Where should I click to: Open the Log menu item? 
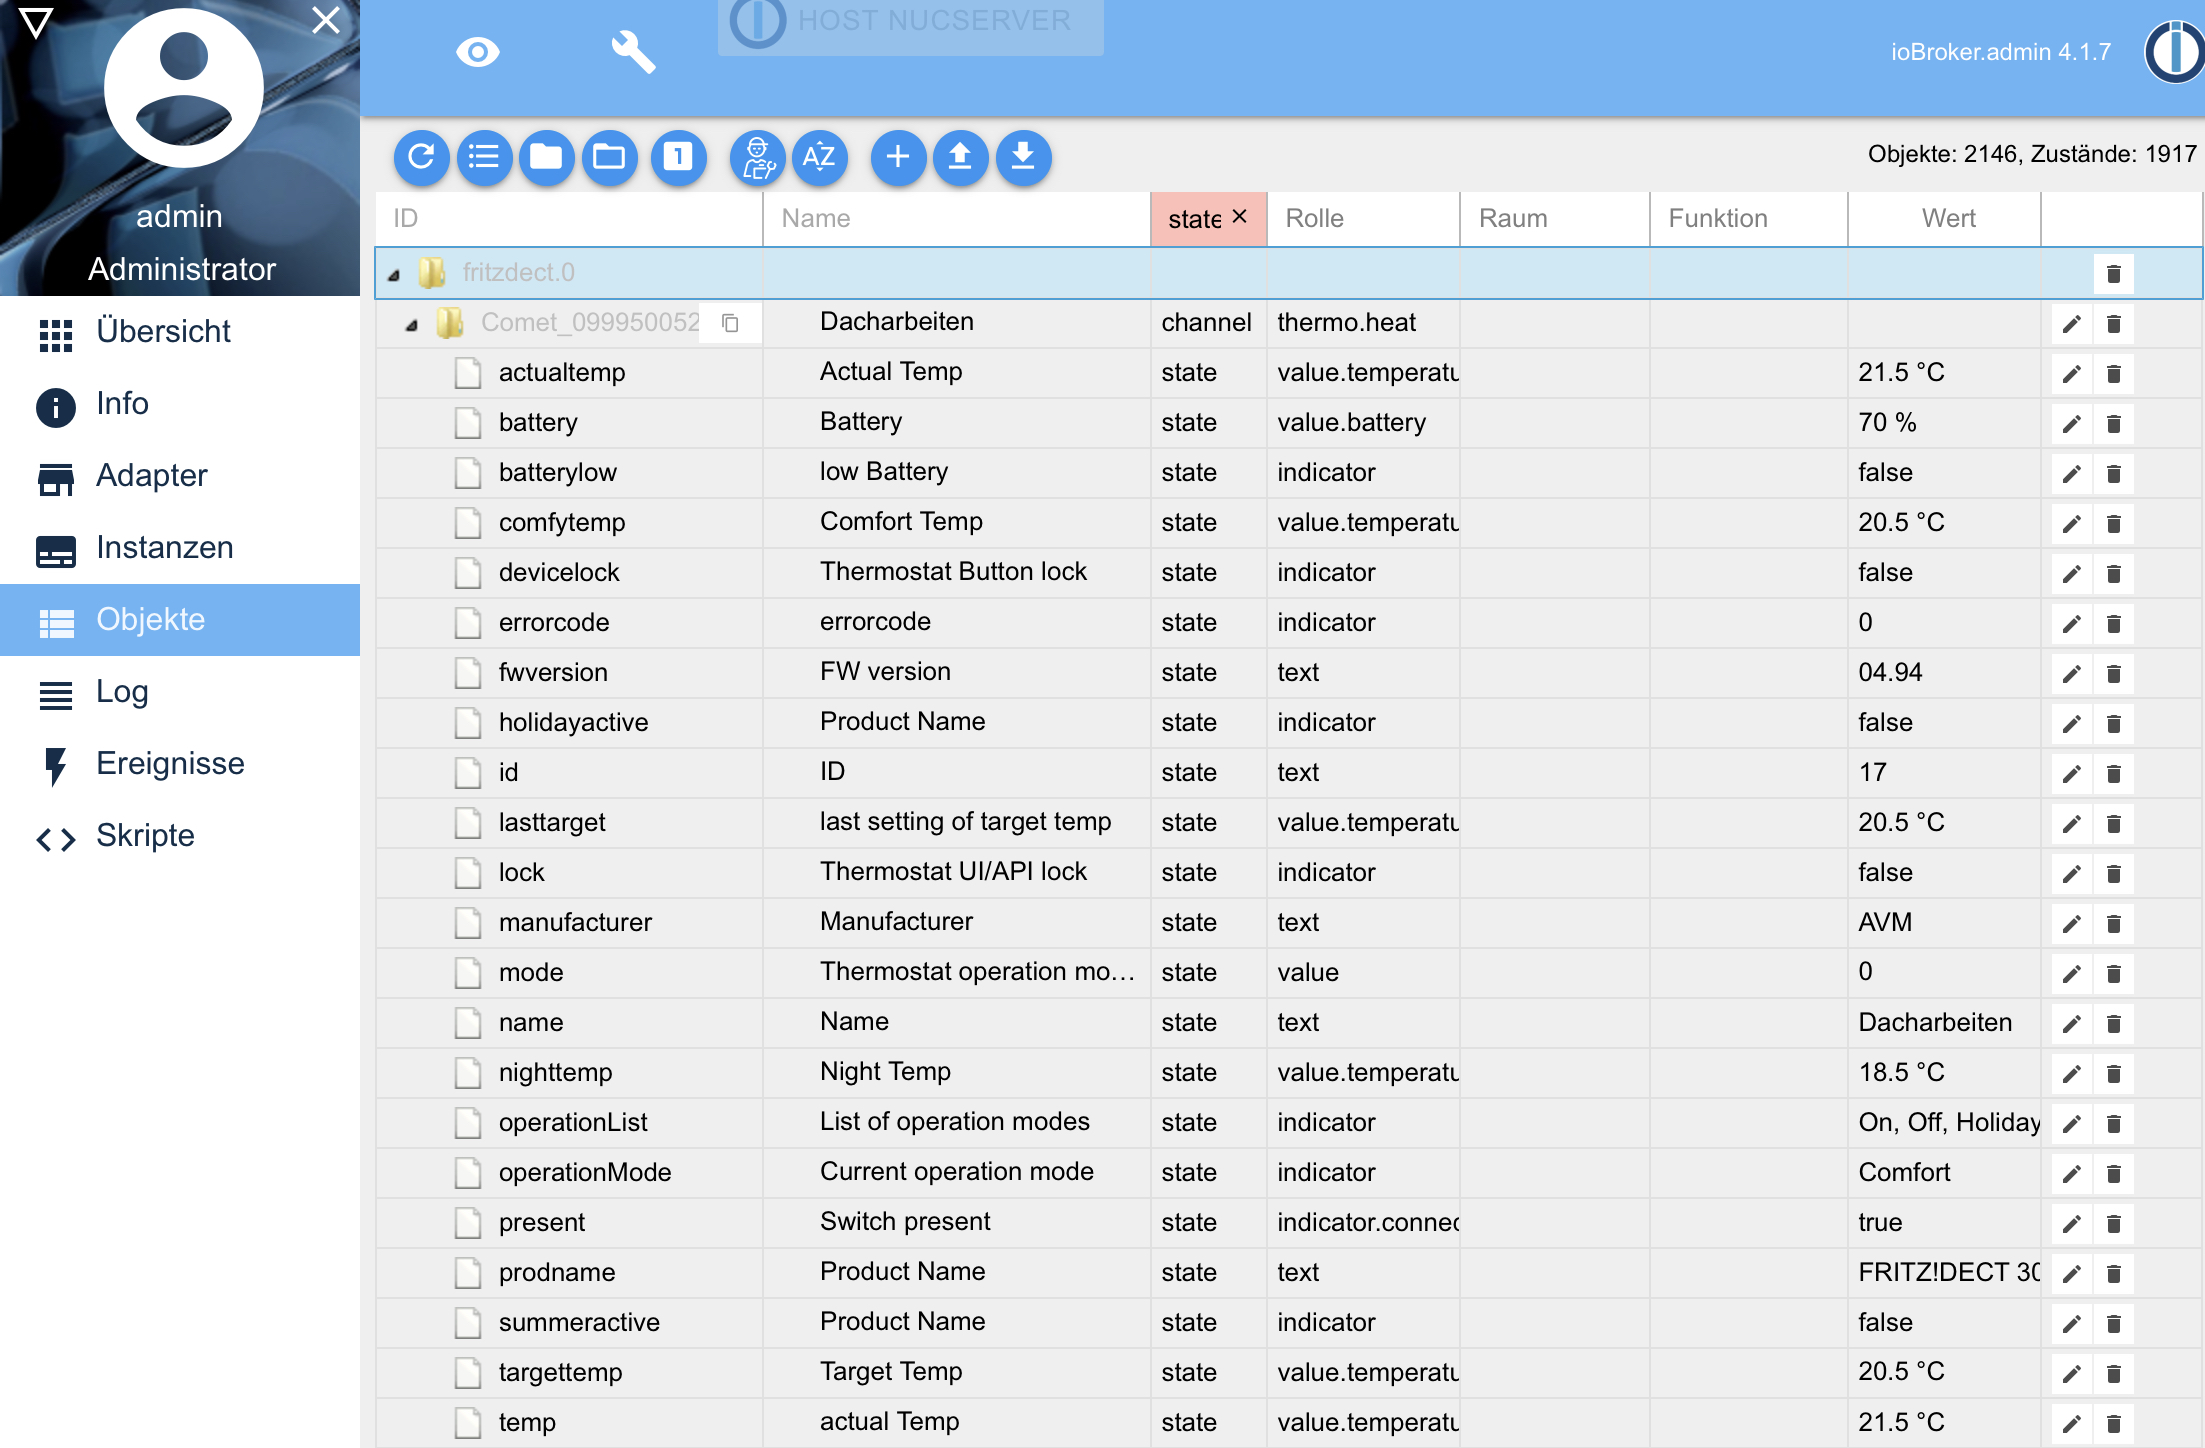[180, 692]
